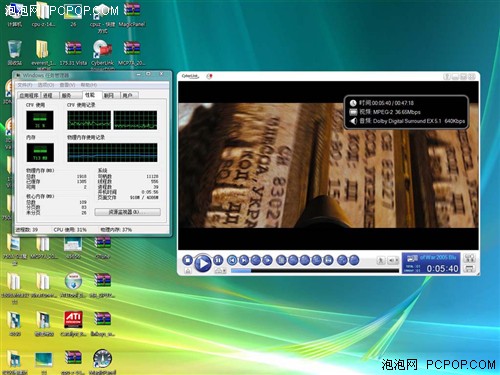Click the MPEG-2 video info line
Image resolution: width=500 pixels, height=375 pixels.
[385, 112]
